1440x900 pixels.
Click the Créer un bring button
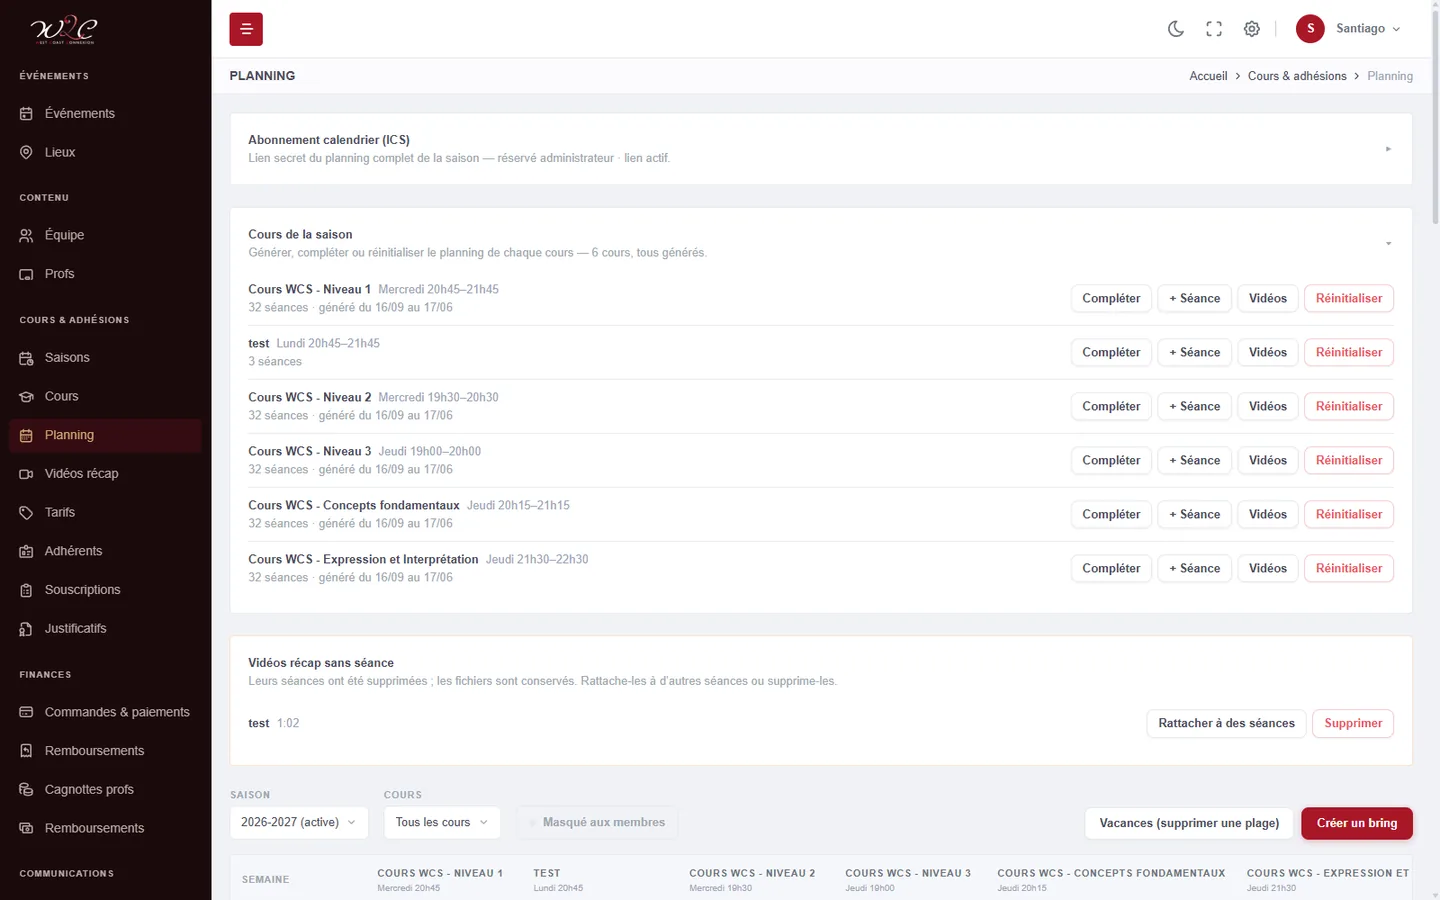point(1357,823)
